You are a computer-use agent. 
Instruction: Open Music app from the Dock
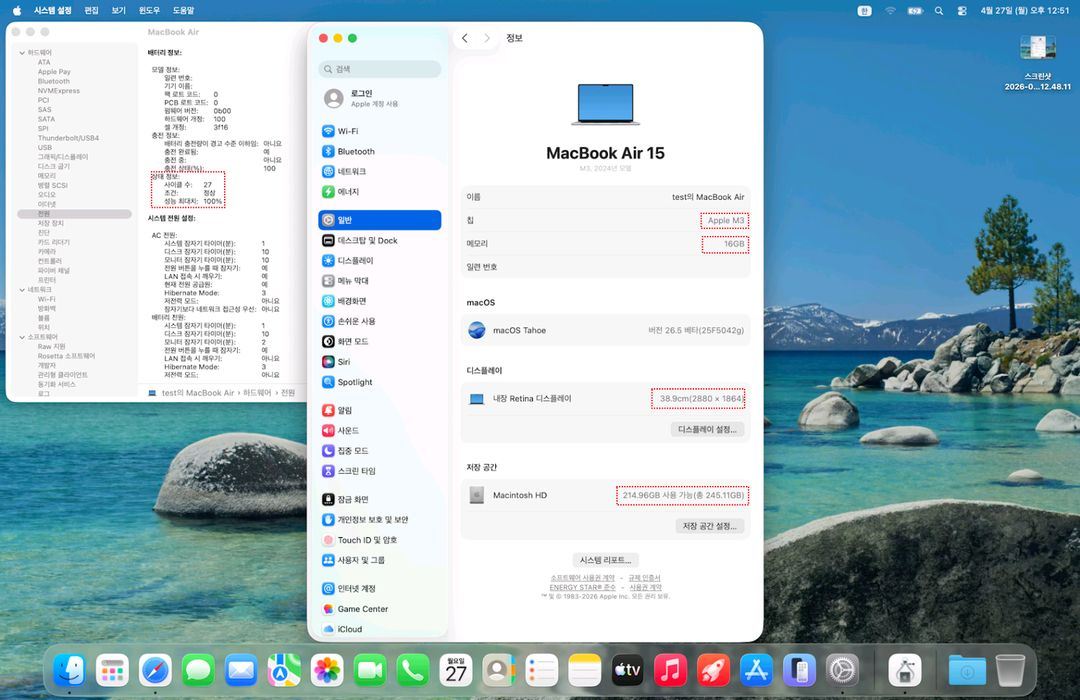pyautogui.click(x=670, y=670)
